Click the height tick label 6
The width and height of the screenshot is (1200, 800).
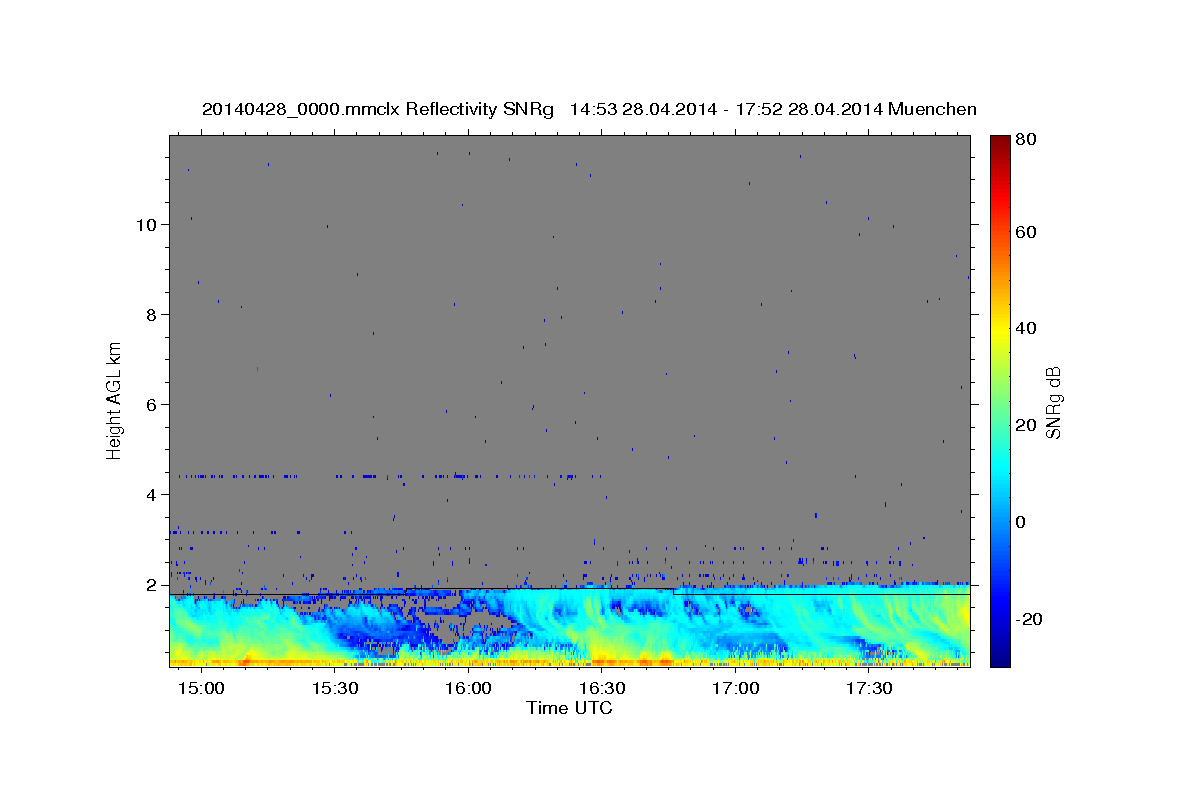coord(153,405)
